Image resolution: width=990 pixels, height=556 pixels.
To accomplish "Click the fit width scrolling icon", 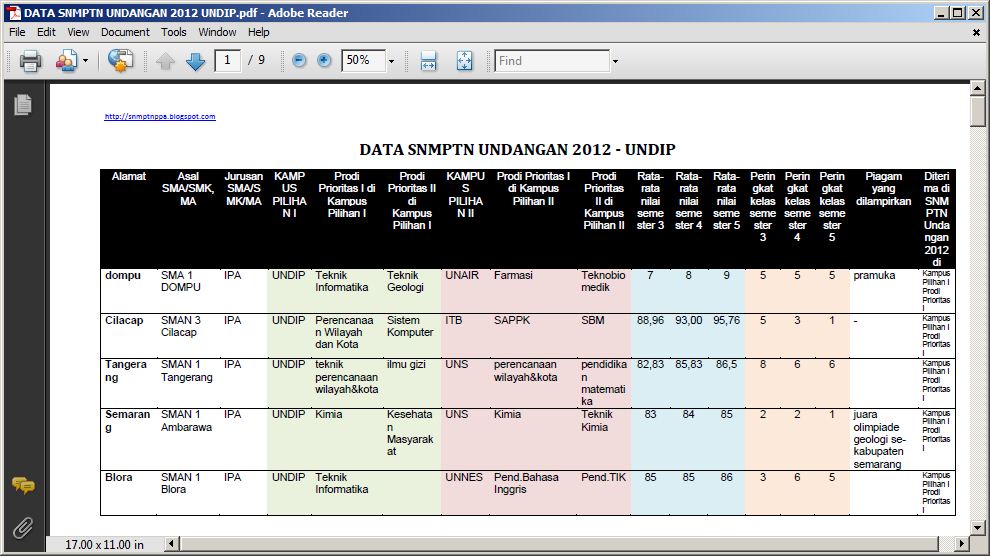I will click(x=429, y=61).
